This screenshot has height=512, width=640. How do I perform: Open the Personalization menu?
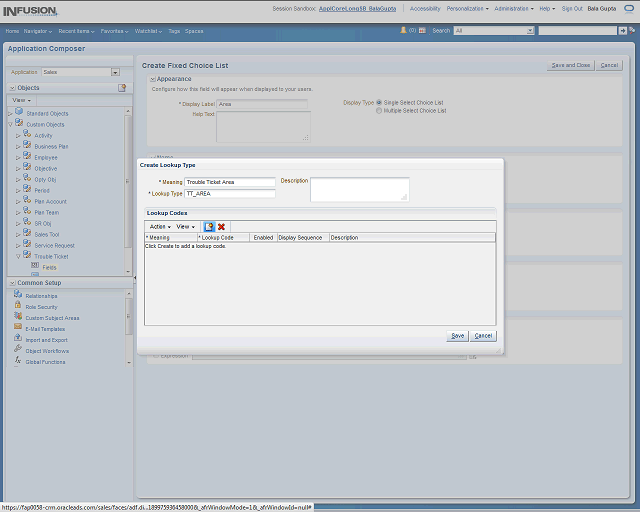(x=467, y=8)
